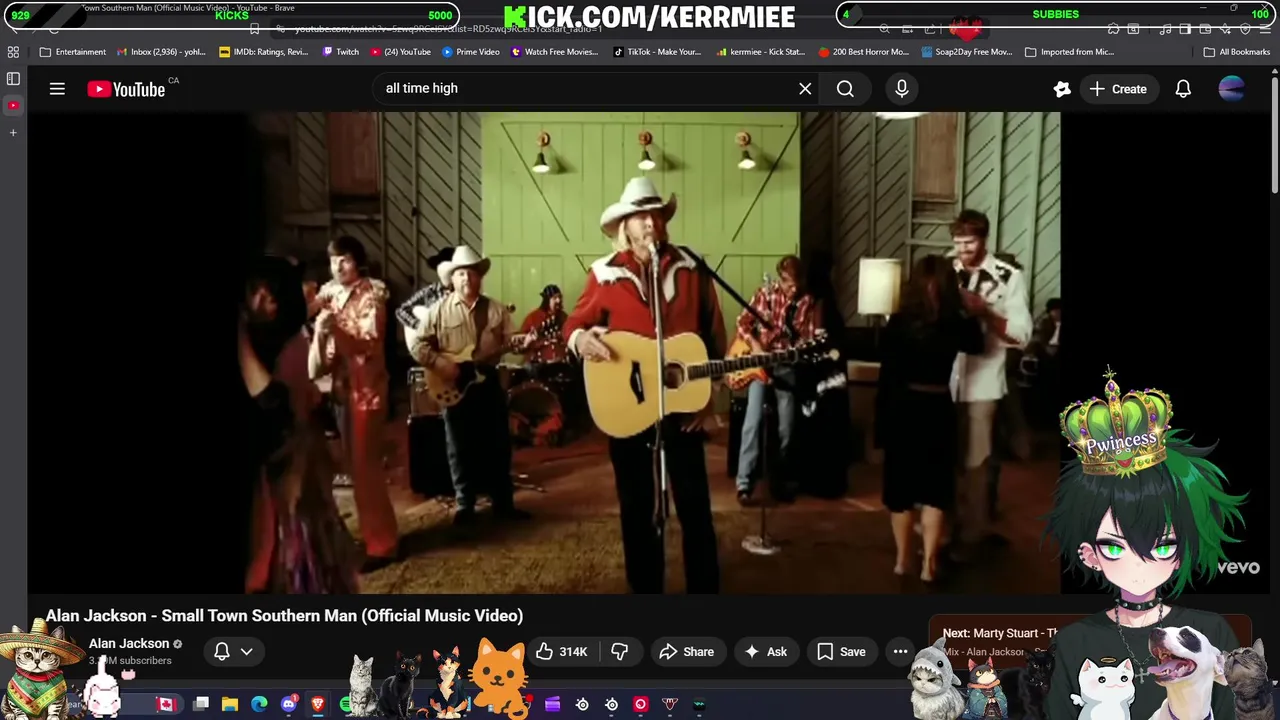Like the video with 314K likes

point(562,652)
